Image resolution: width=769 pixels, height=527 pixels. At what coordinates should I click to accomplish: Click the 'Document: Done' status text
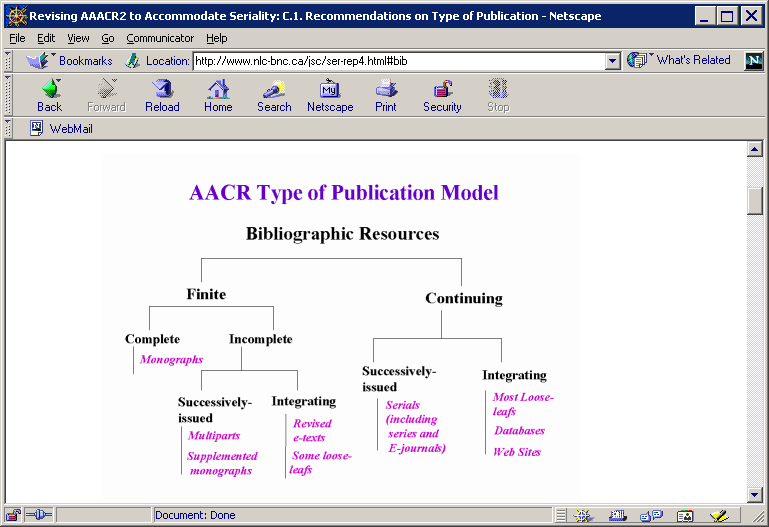coord(195,515)
